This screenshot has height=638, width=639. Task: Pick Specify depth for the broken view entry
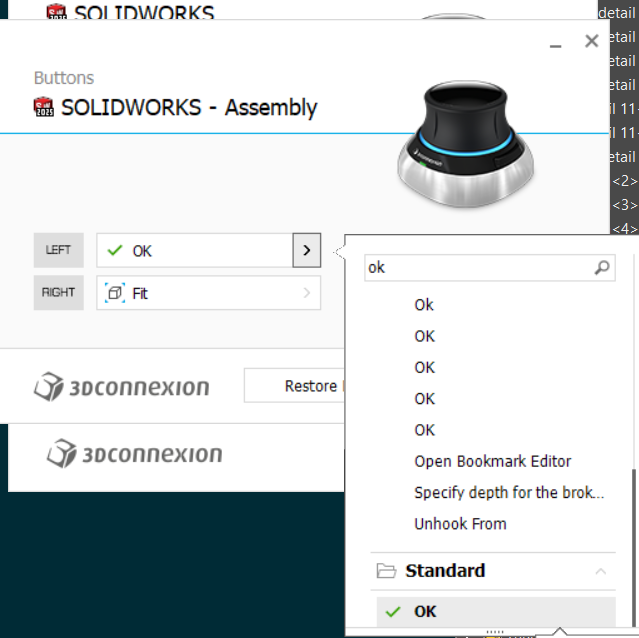click(x=509, y=492)
